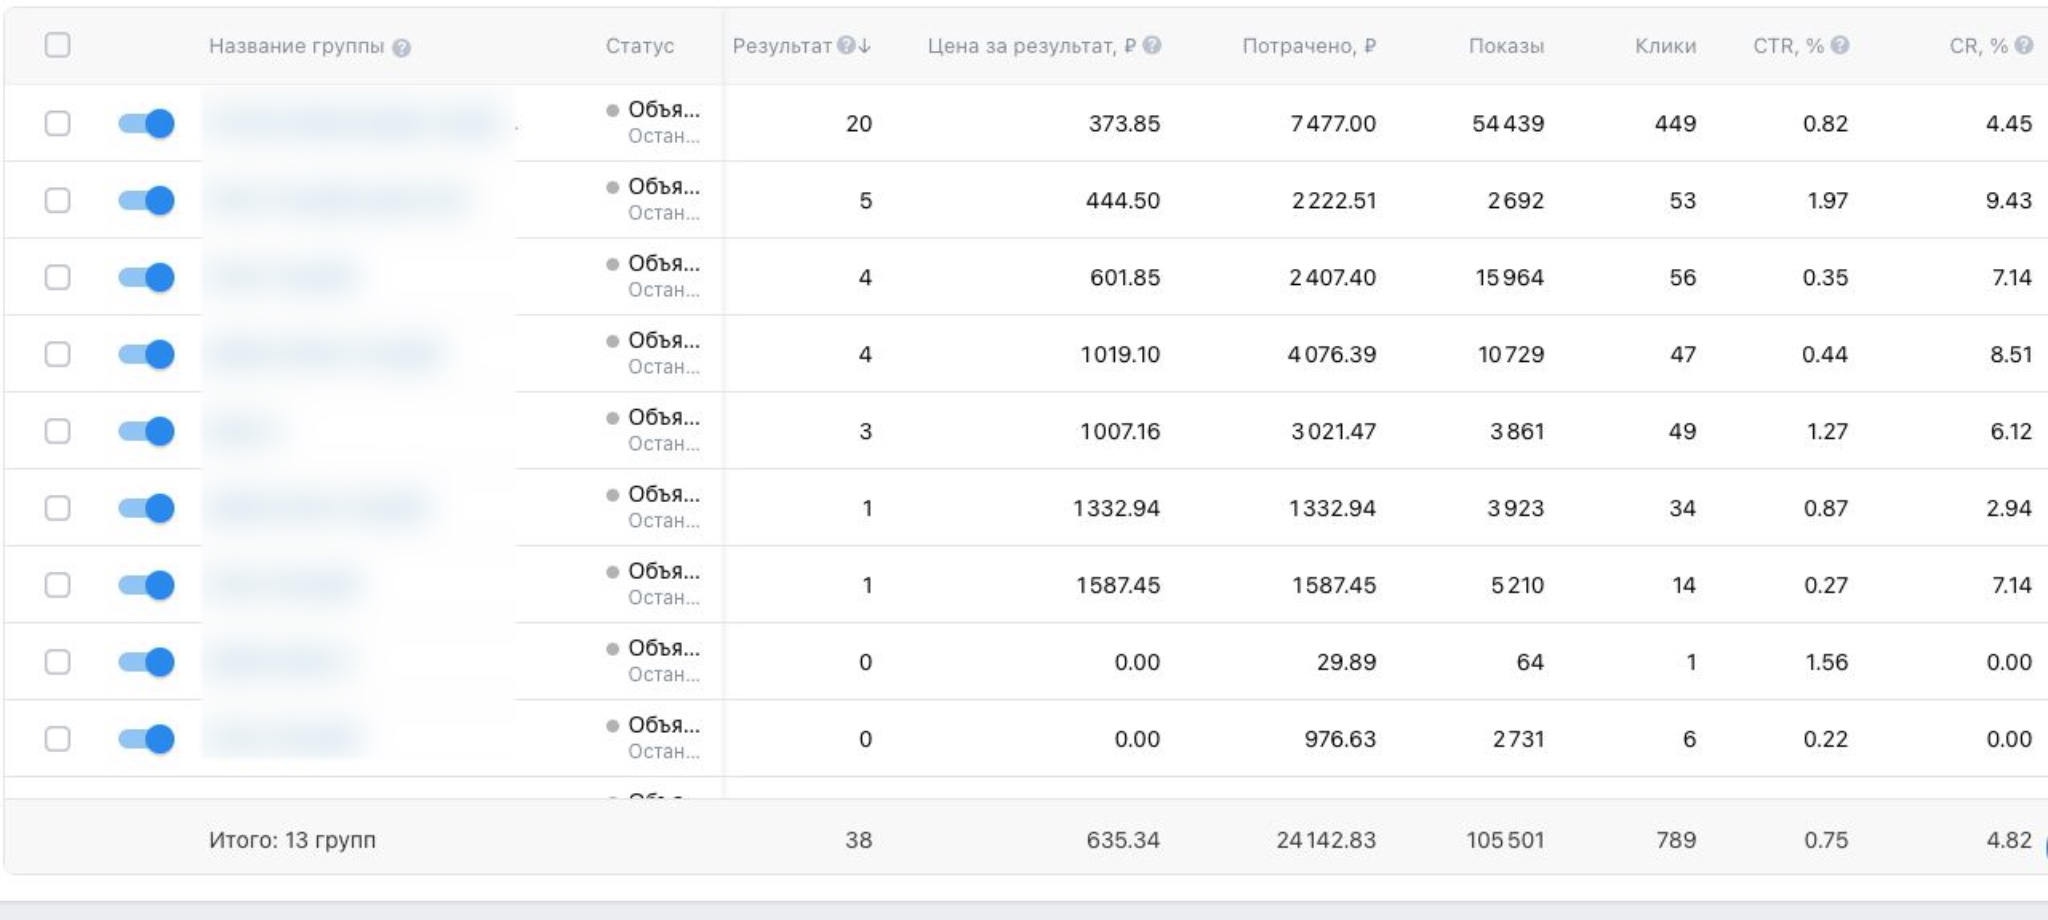This screenshot has height=920, width=2048.
Task: Sort the table by Потрачено, ₽ column header
Action: (1308, 46)
